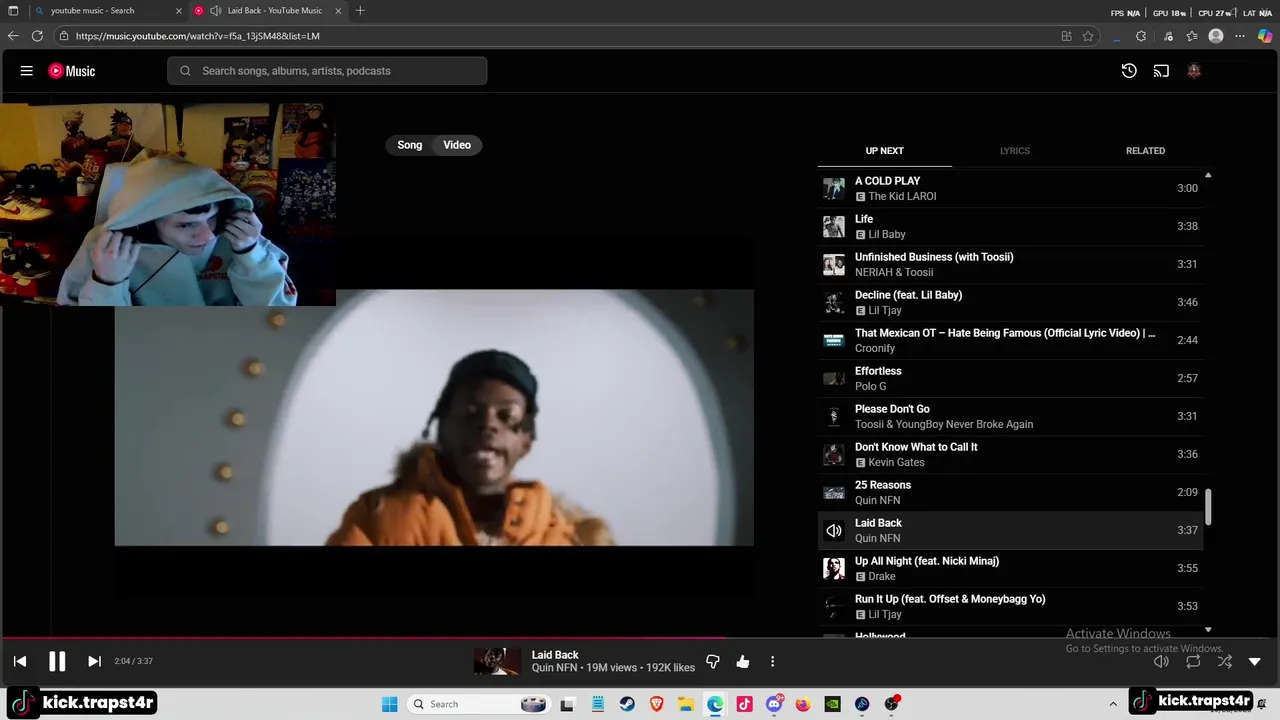Play Decline (feat. Lil Baby) by Lil Tjay
The height and width of the screenshot is (720, 1280).
coord(1010,302)
